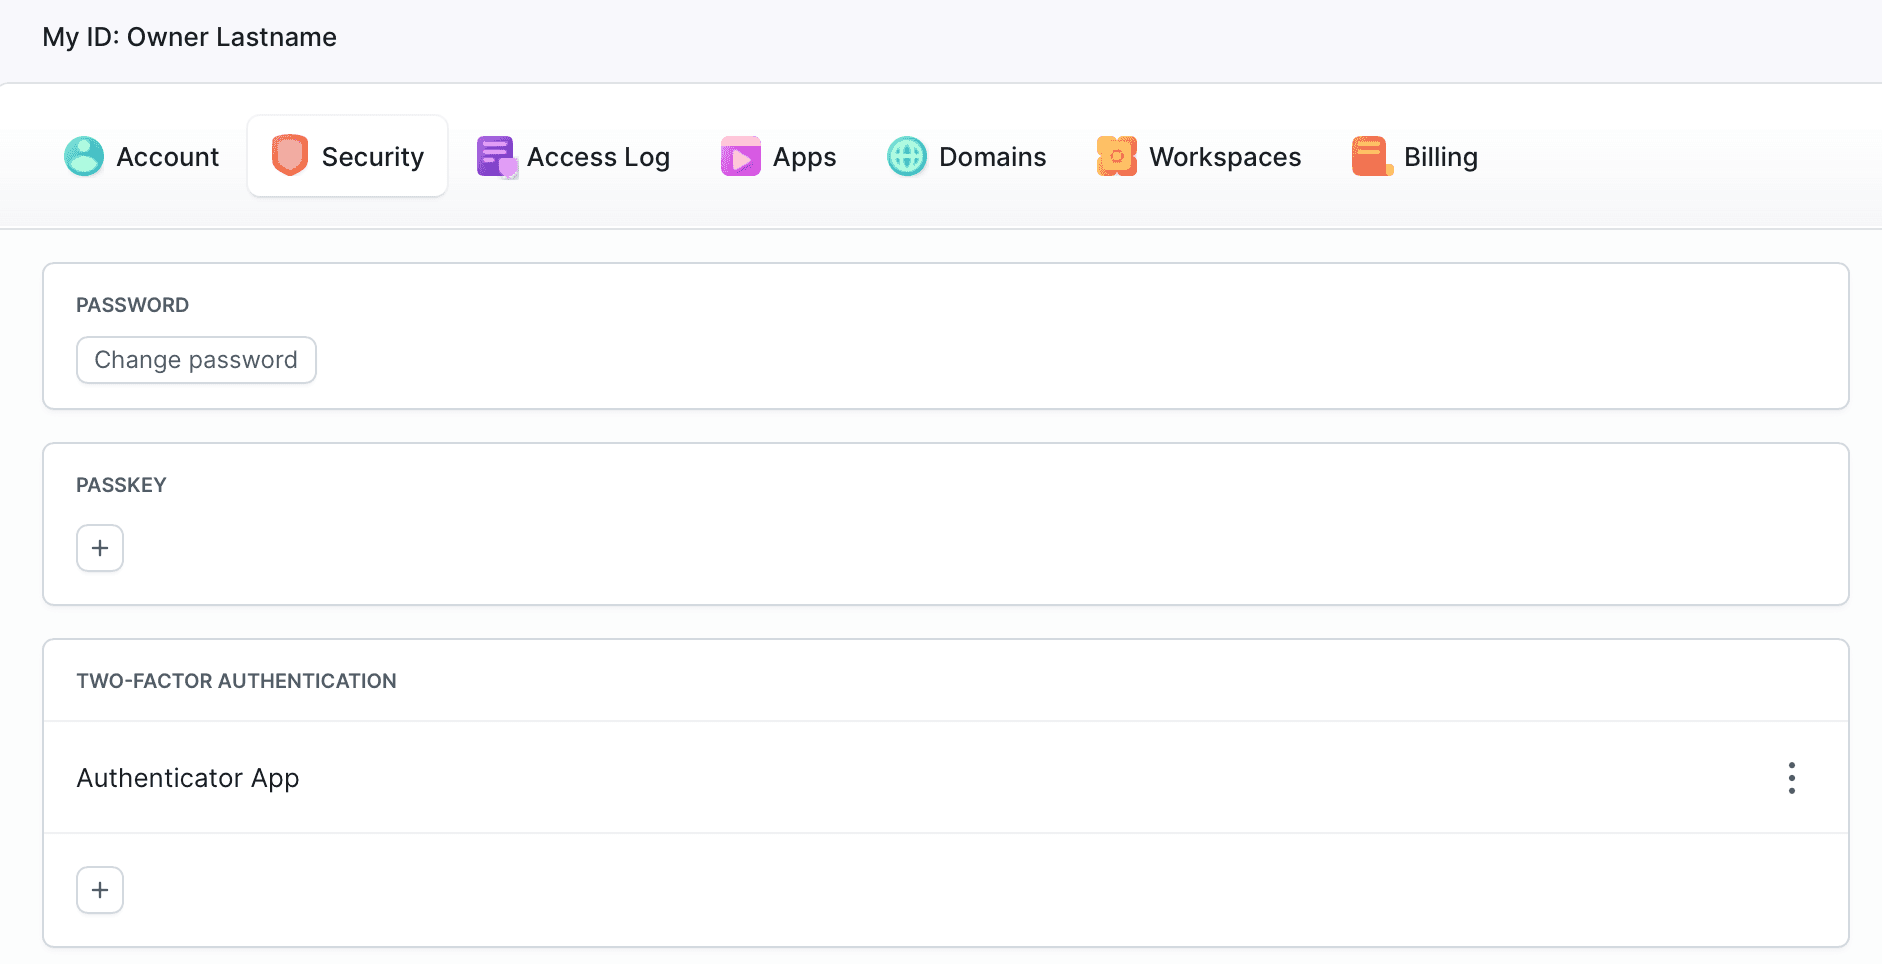The width and height of the screenshot is (1882, 964).
Task: Click the Workspaces tab label
Action: tap(1225, 156)
